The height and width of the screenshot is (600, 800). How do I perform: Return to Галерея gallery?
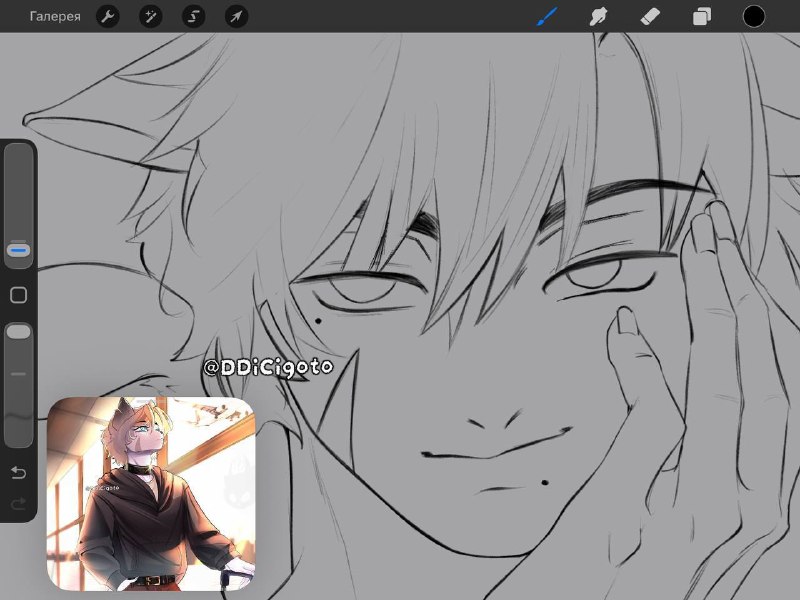click(55, 17)
